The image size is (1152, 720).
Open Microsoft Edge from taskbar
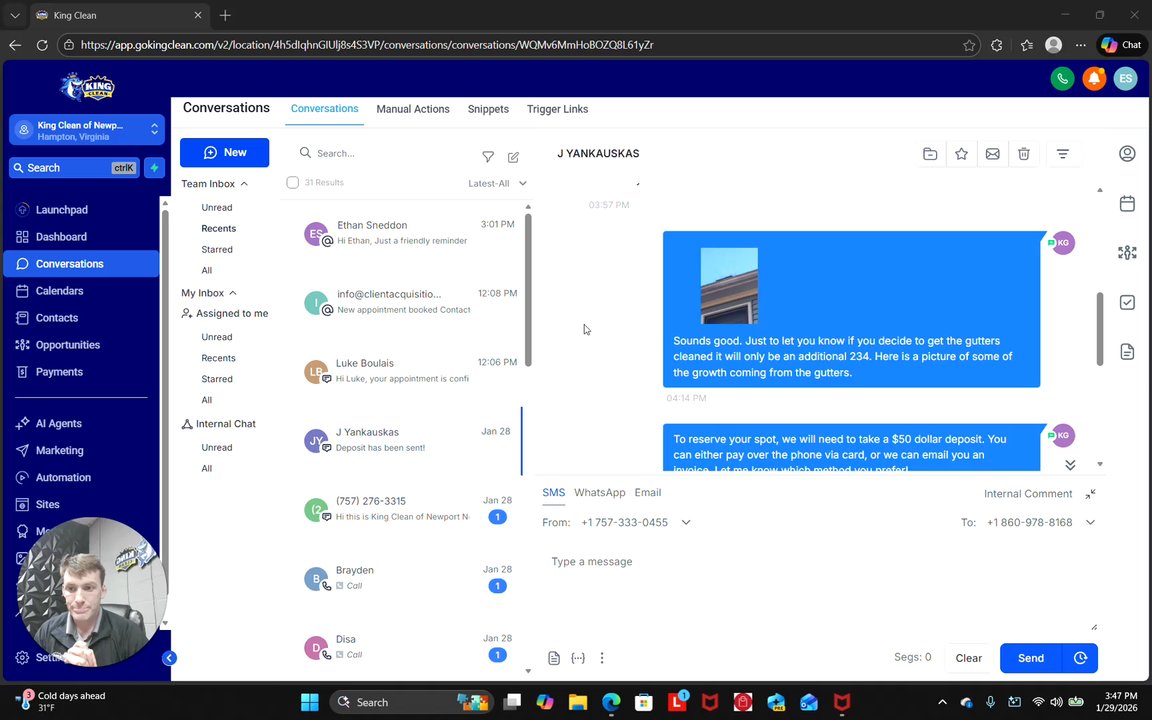pos(611,702)
